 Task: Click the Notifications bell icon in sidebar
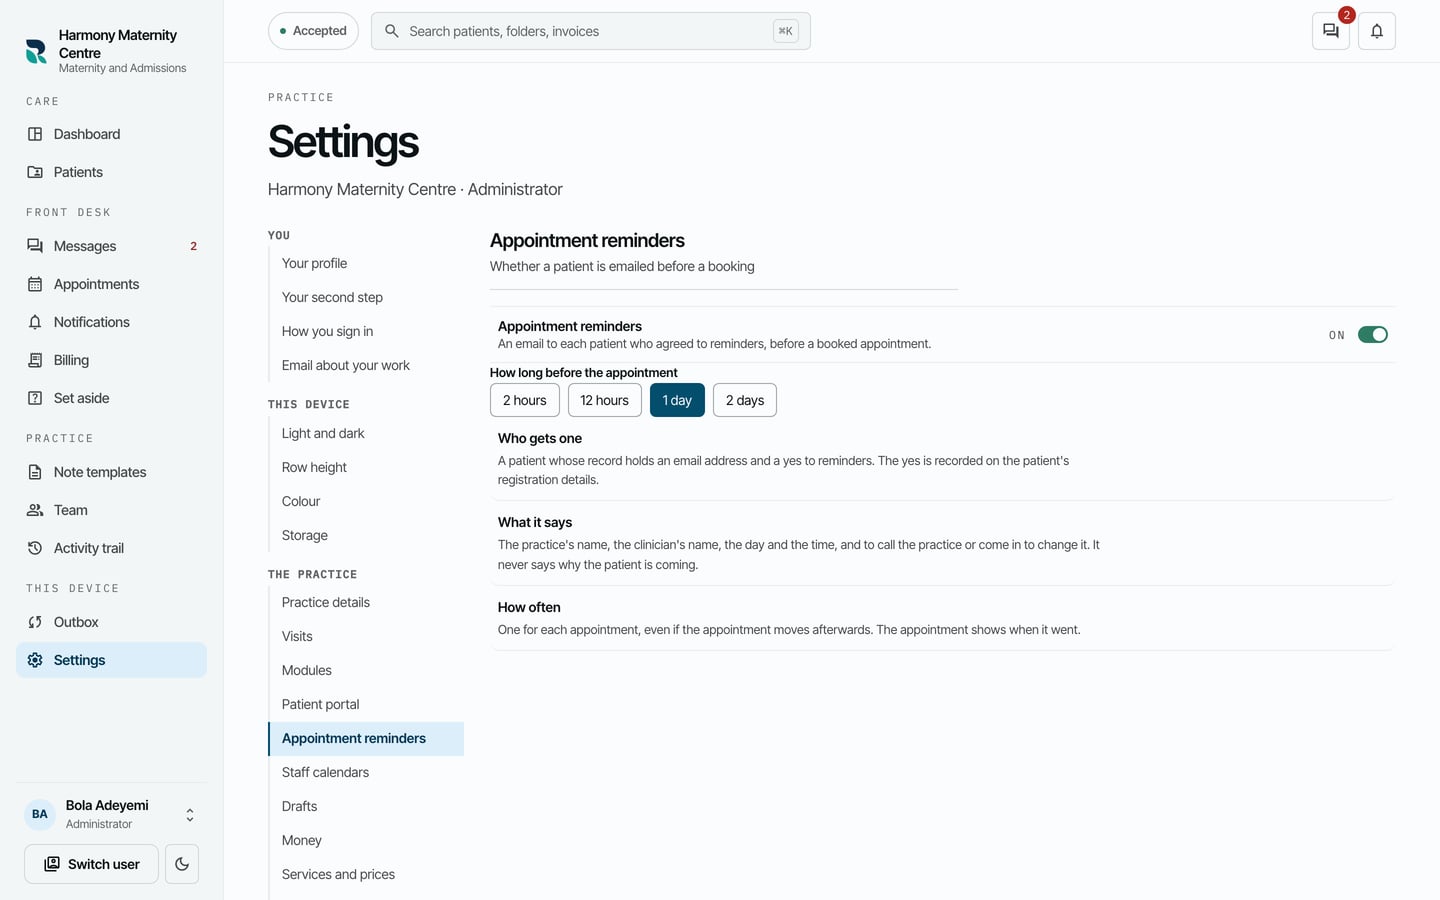(x=35, y=322)
